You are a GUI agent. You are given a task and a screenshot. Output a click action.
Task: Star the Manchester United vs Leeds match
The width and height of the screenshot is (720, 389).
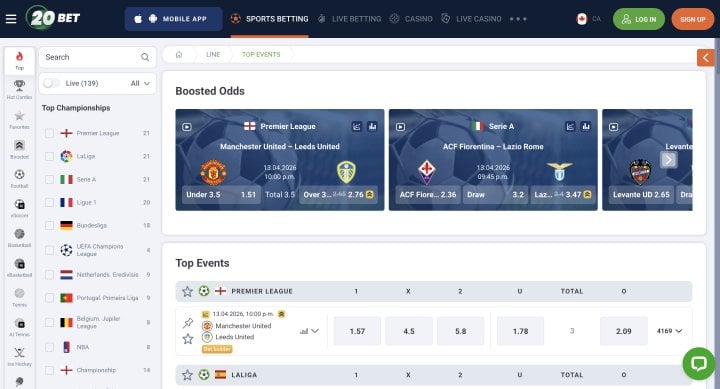tap(188, 339)
